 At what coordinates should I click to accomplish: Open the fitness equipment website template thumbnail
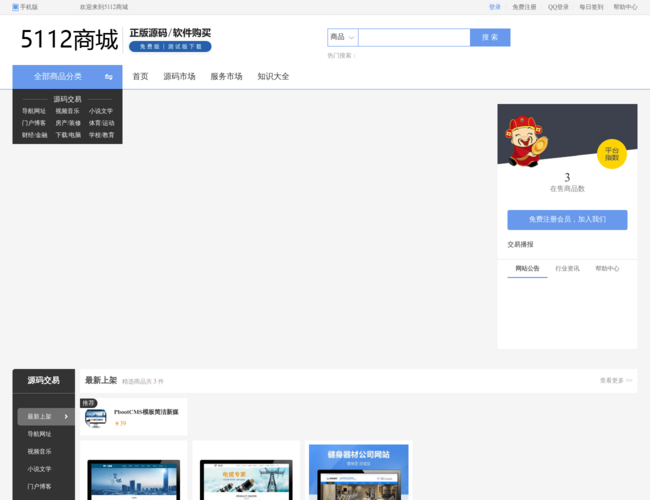358,472
